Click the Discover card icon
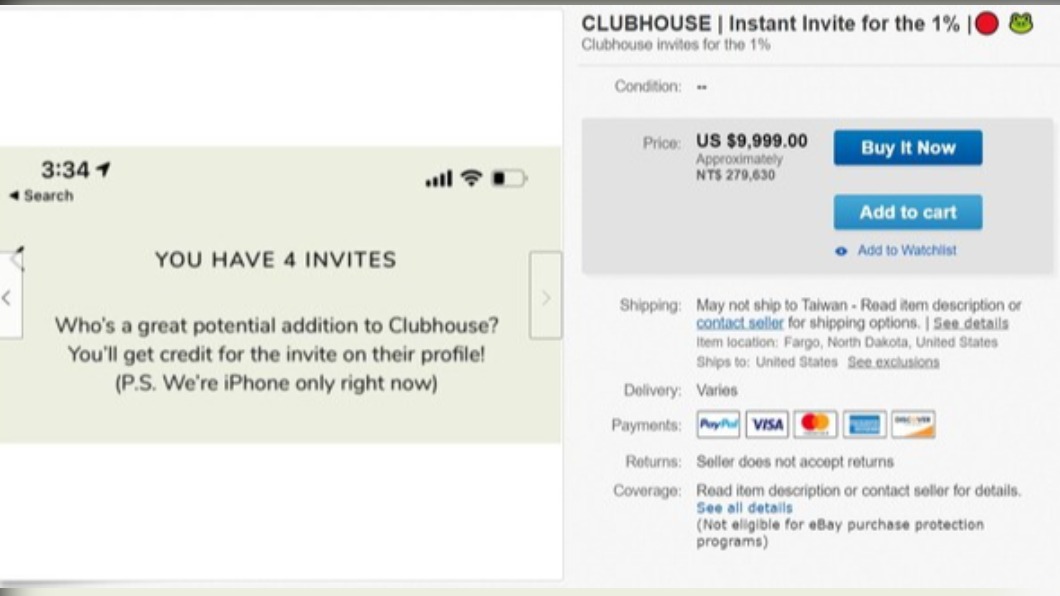The width and height of the screenshot is (1060, 596). [913, 425]
